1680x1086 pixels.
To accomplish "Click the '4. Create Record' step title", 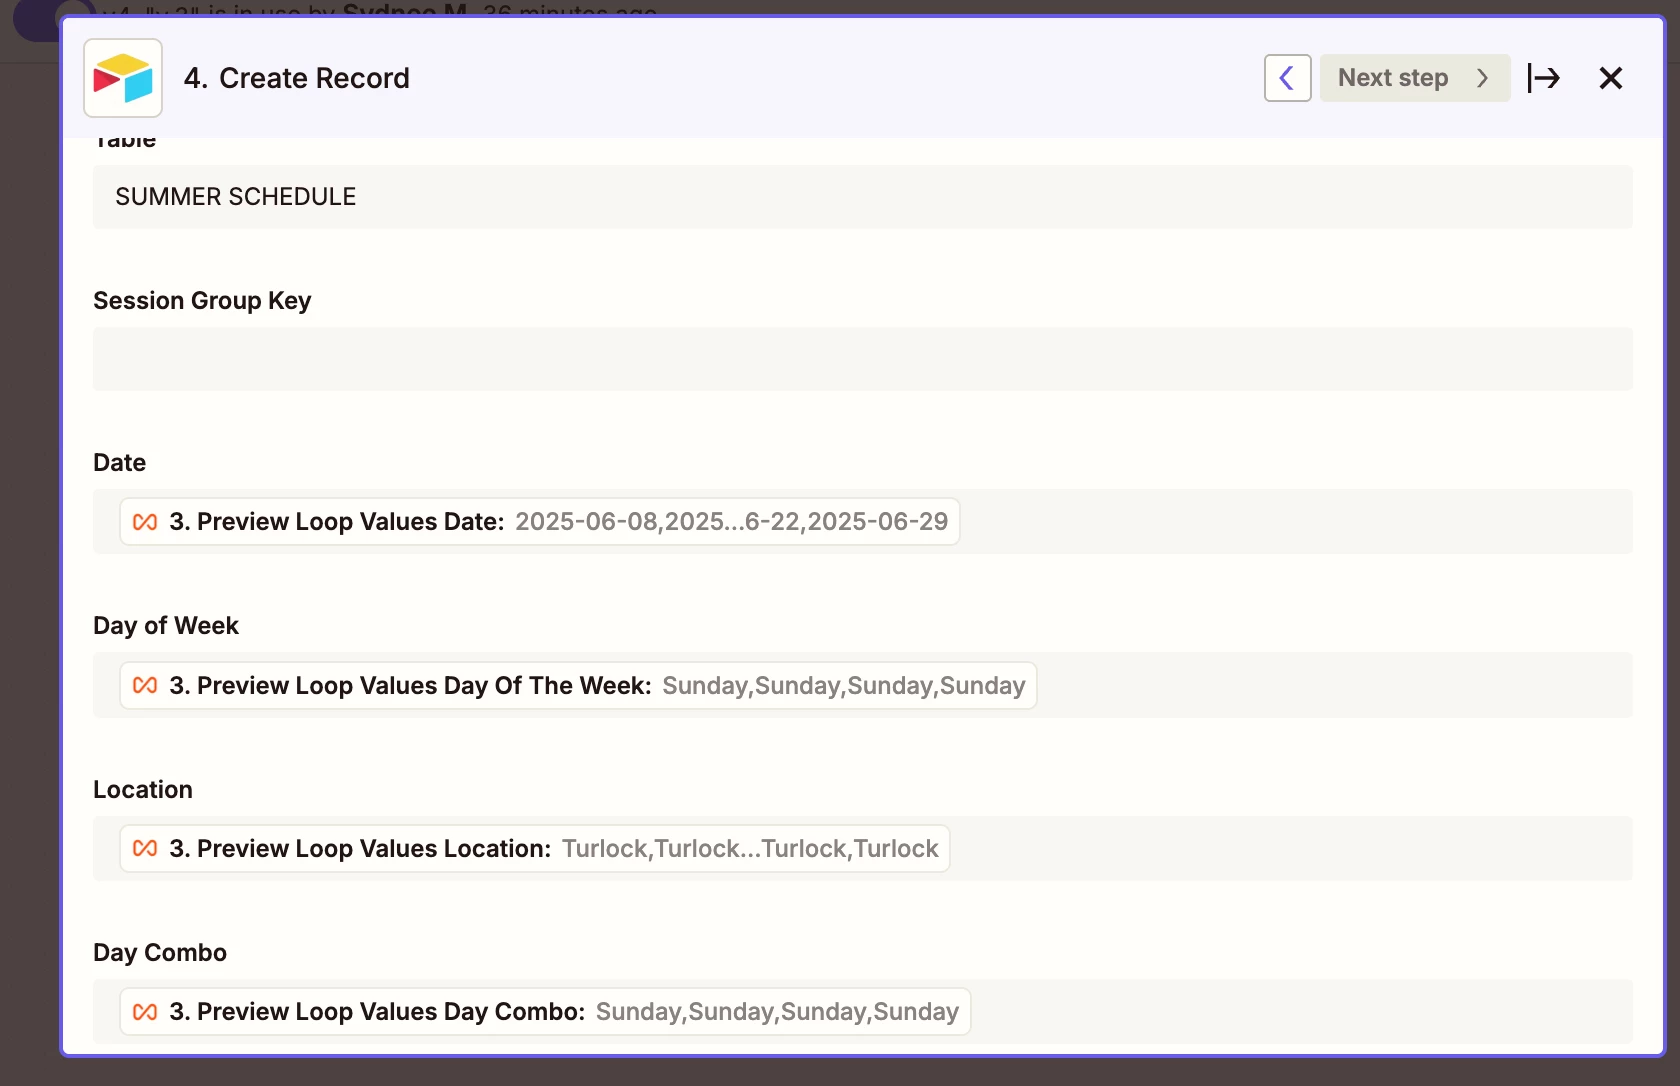I will coord(297,78).
